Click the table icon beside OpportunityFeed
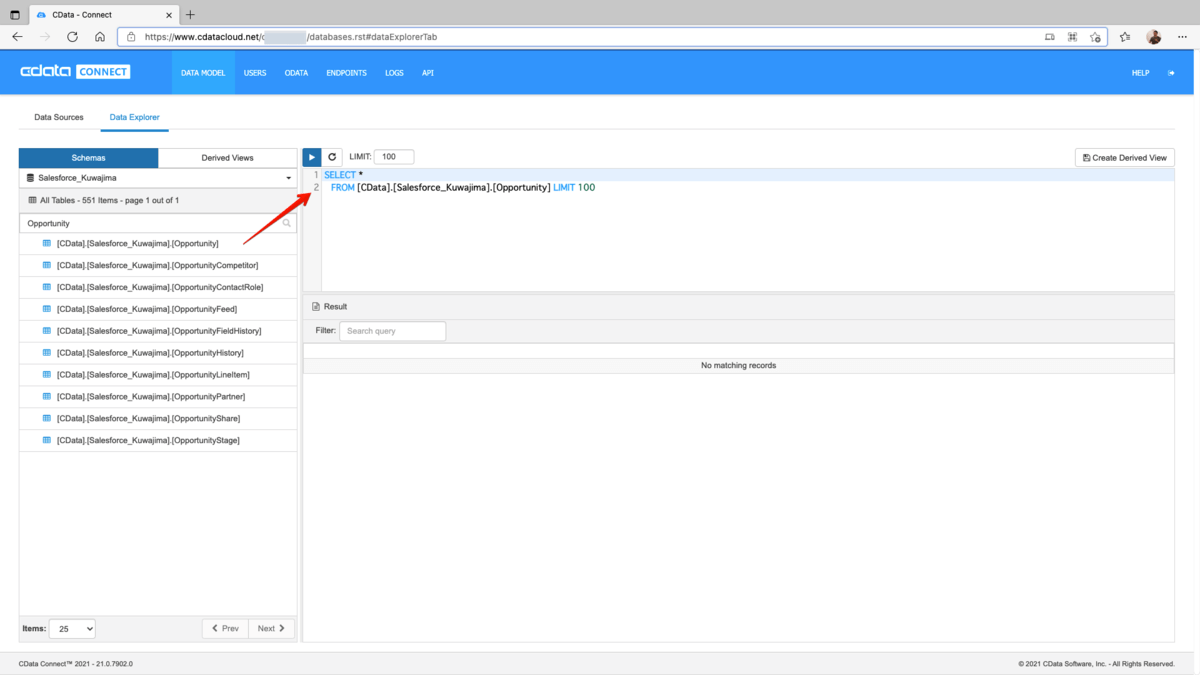Viewport: 1200px width, 675px height. coord(46,309)
